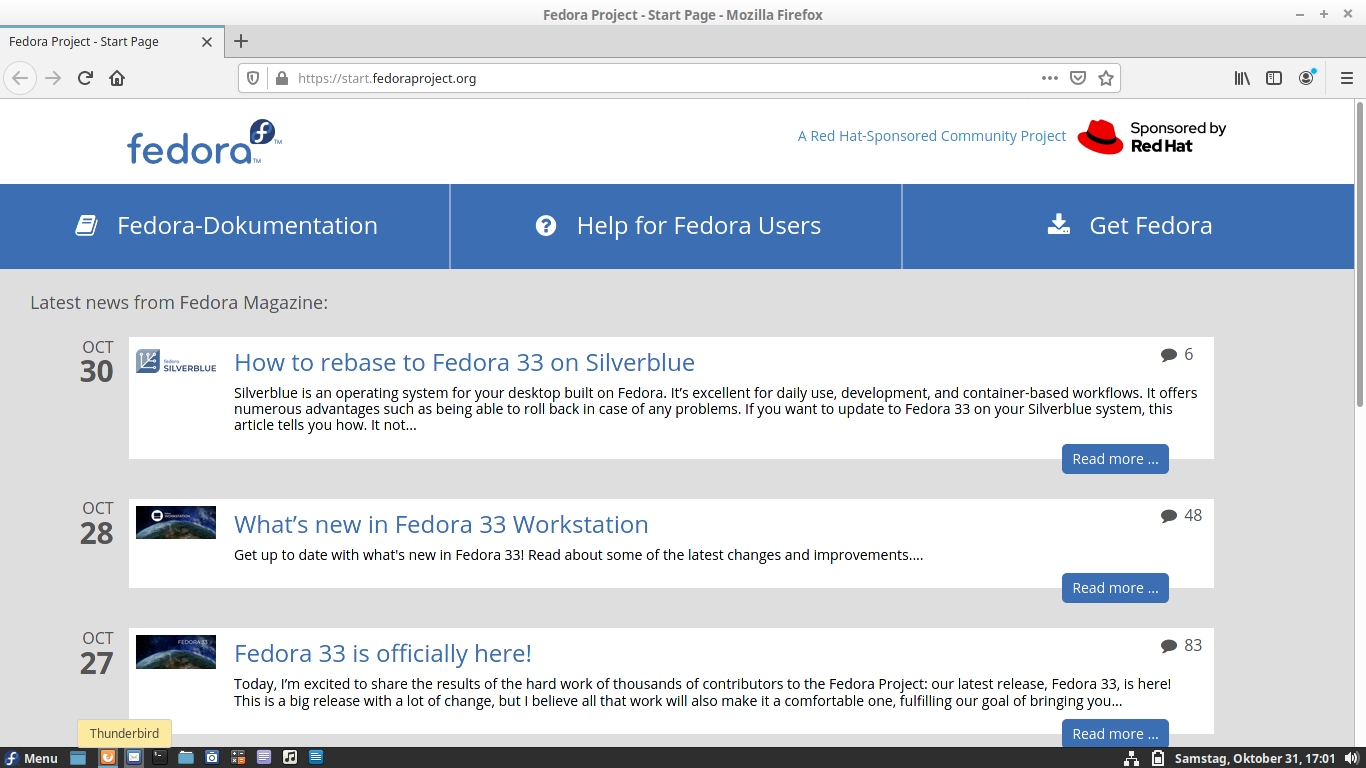
Task: Click the page vertical scrollbar
Action: [1360, 254]
